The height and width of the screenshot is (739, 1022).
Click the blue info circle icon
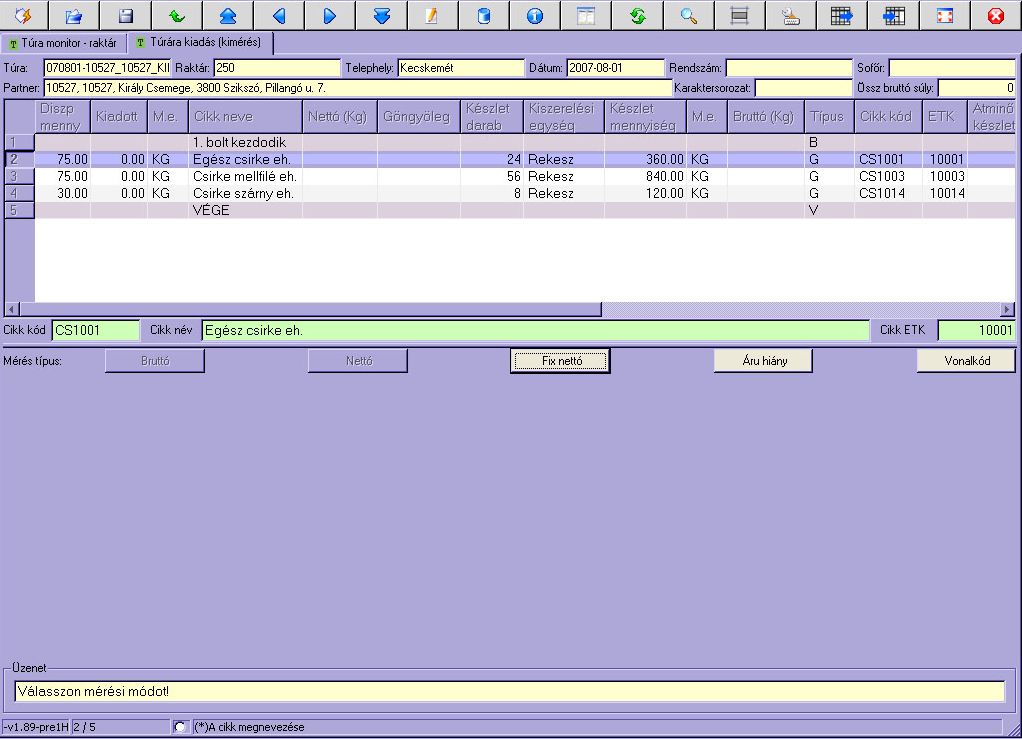534,16
